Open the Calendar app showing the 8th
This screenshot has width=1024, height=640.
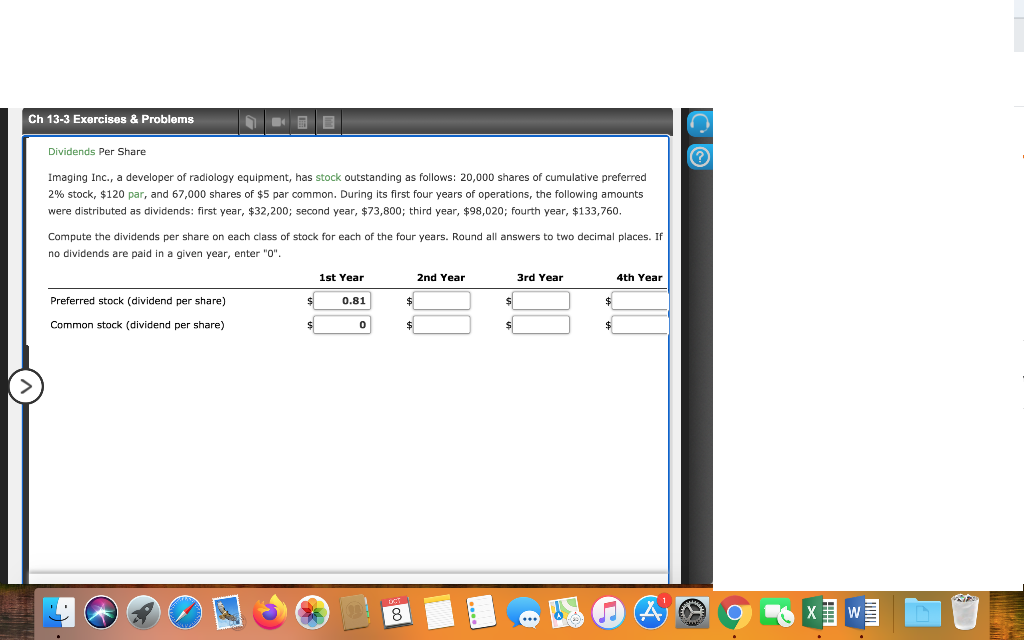pos(396,612)
